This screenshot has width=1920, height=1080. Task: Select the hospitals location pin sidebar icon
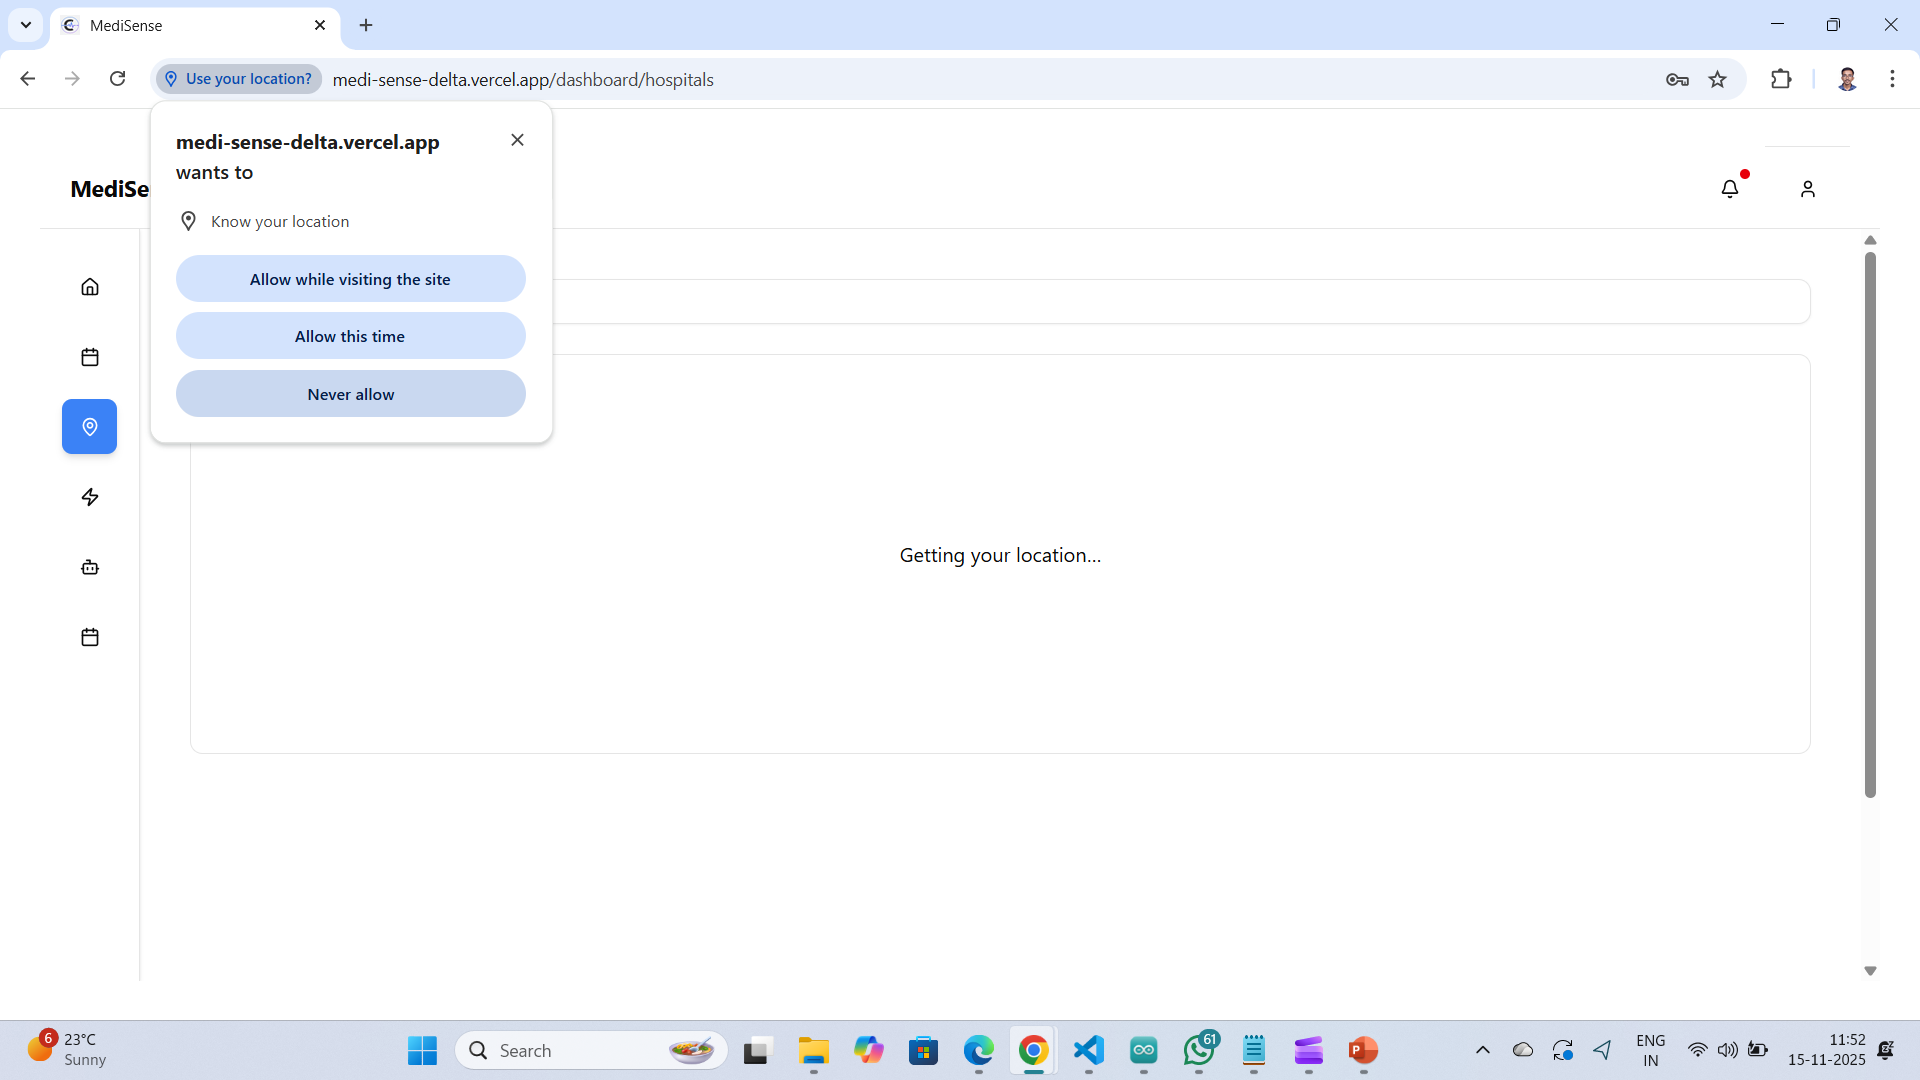[x=90, y=427]
